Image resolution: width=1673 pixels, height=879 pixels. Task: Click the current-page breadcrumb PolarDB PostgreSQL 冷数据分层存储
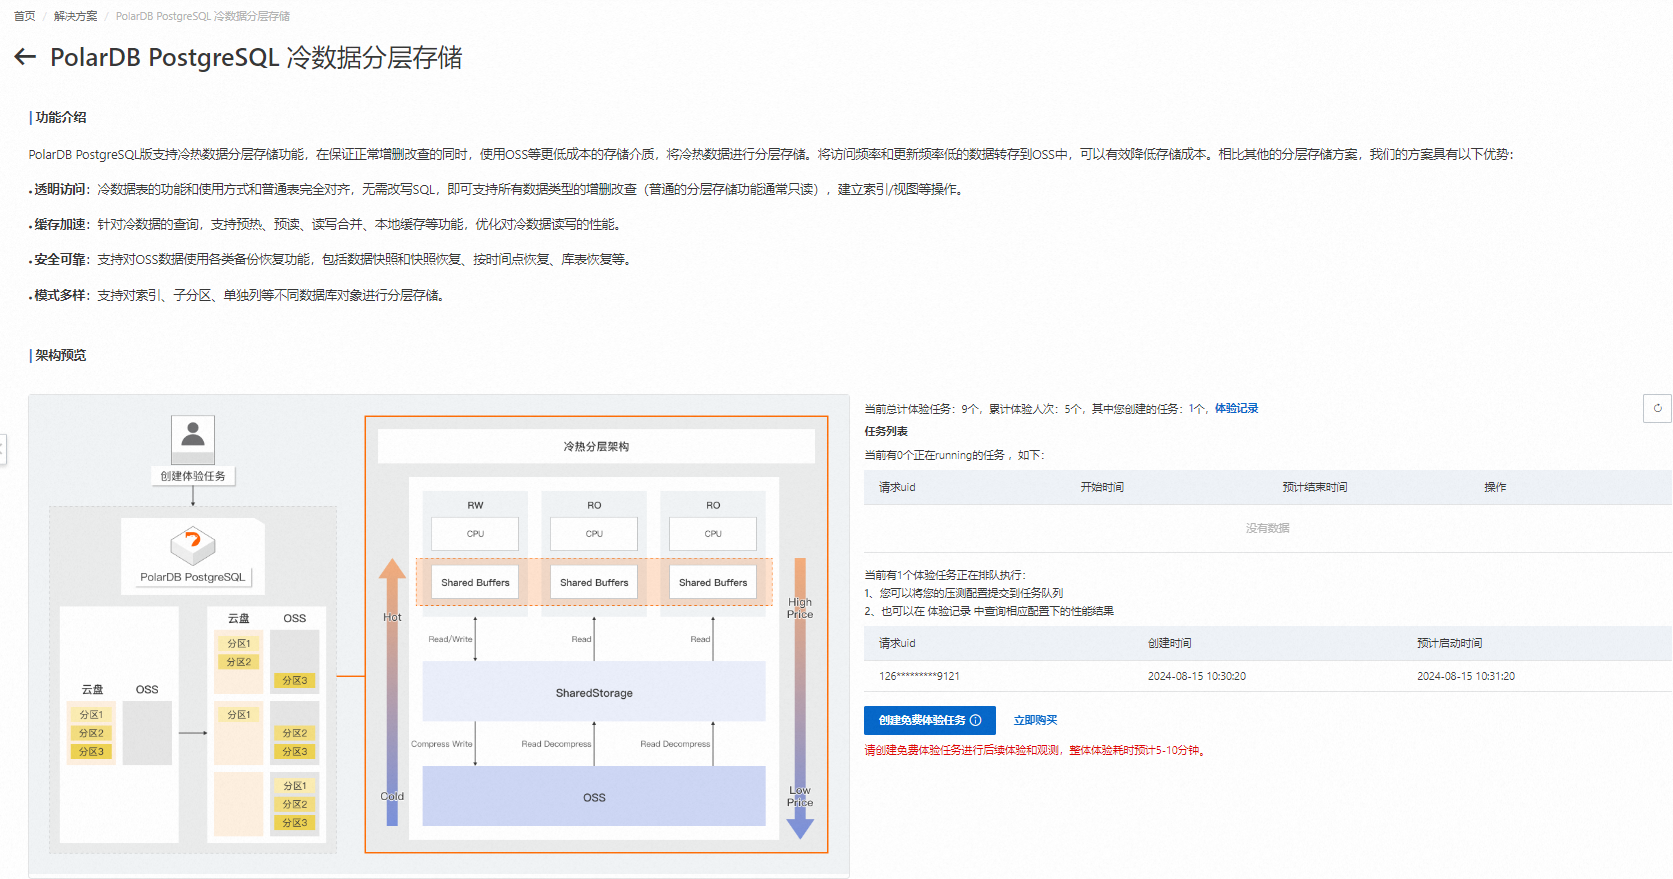click(203, 16)
